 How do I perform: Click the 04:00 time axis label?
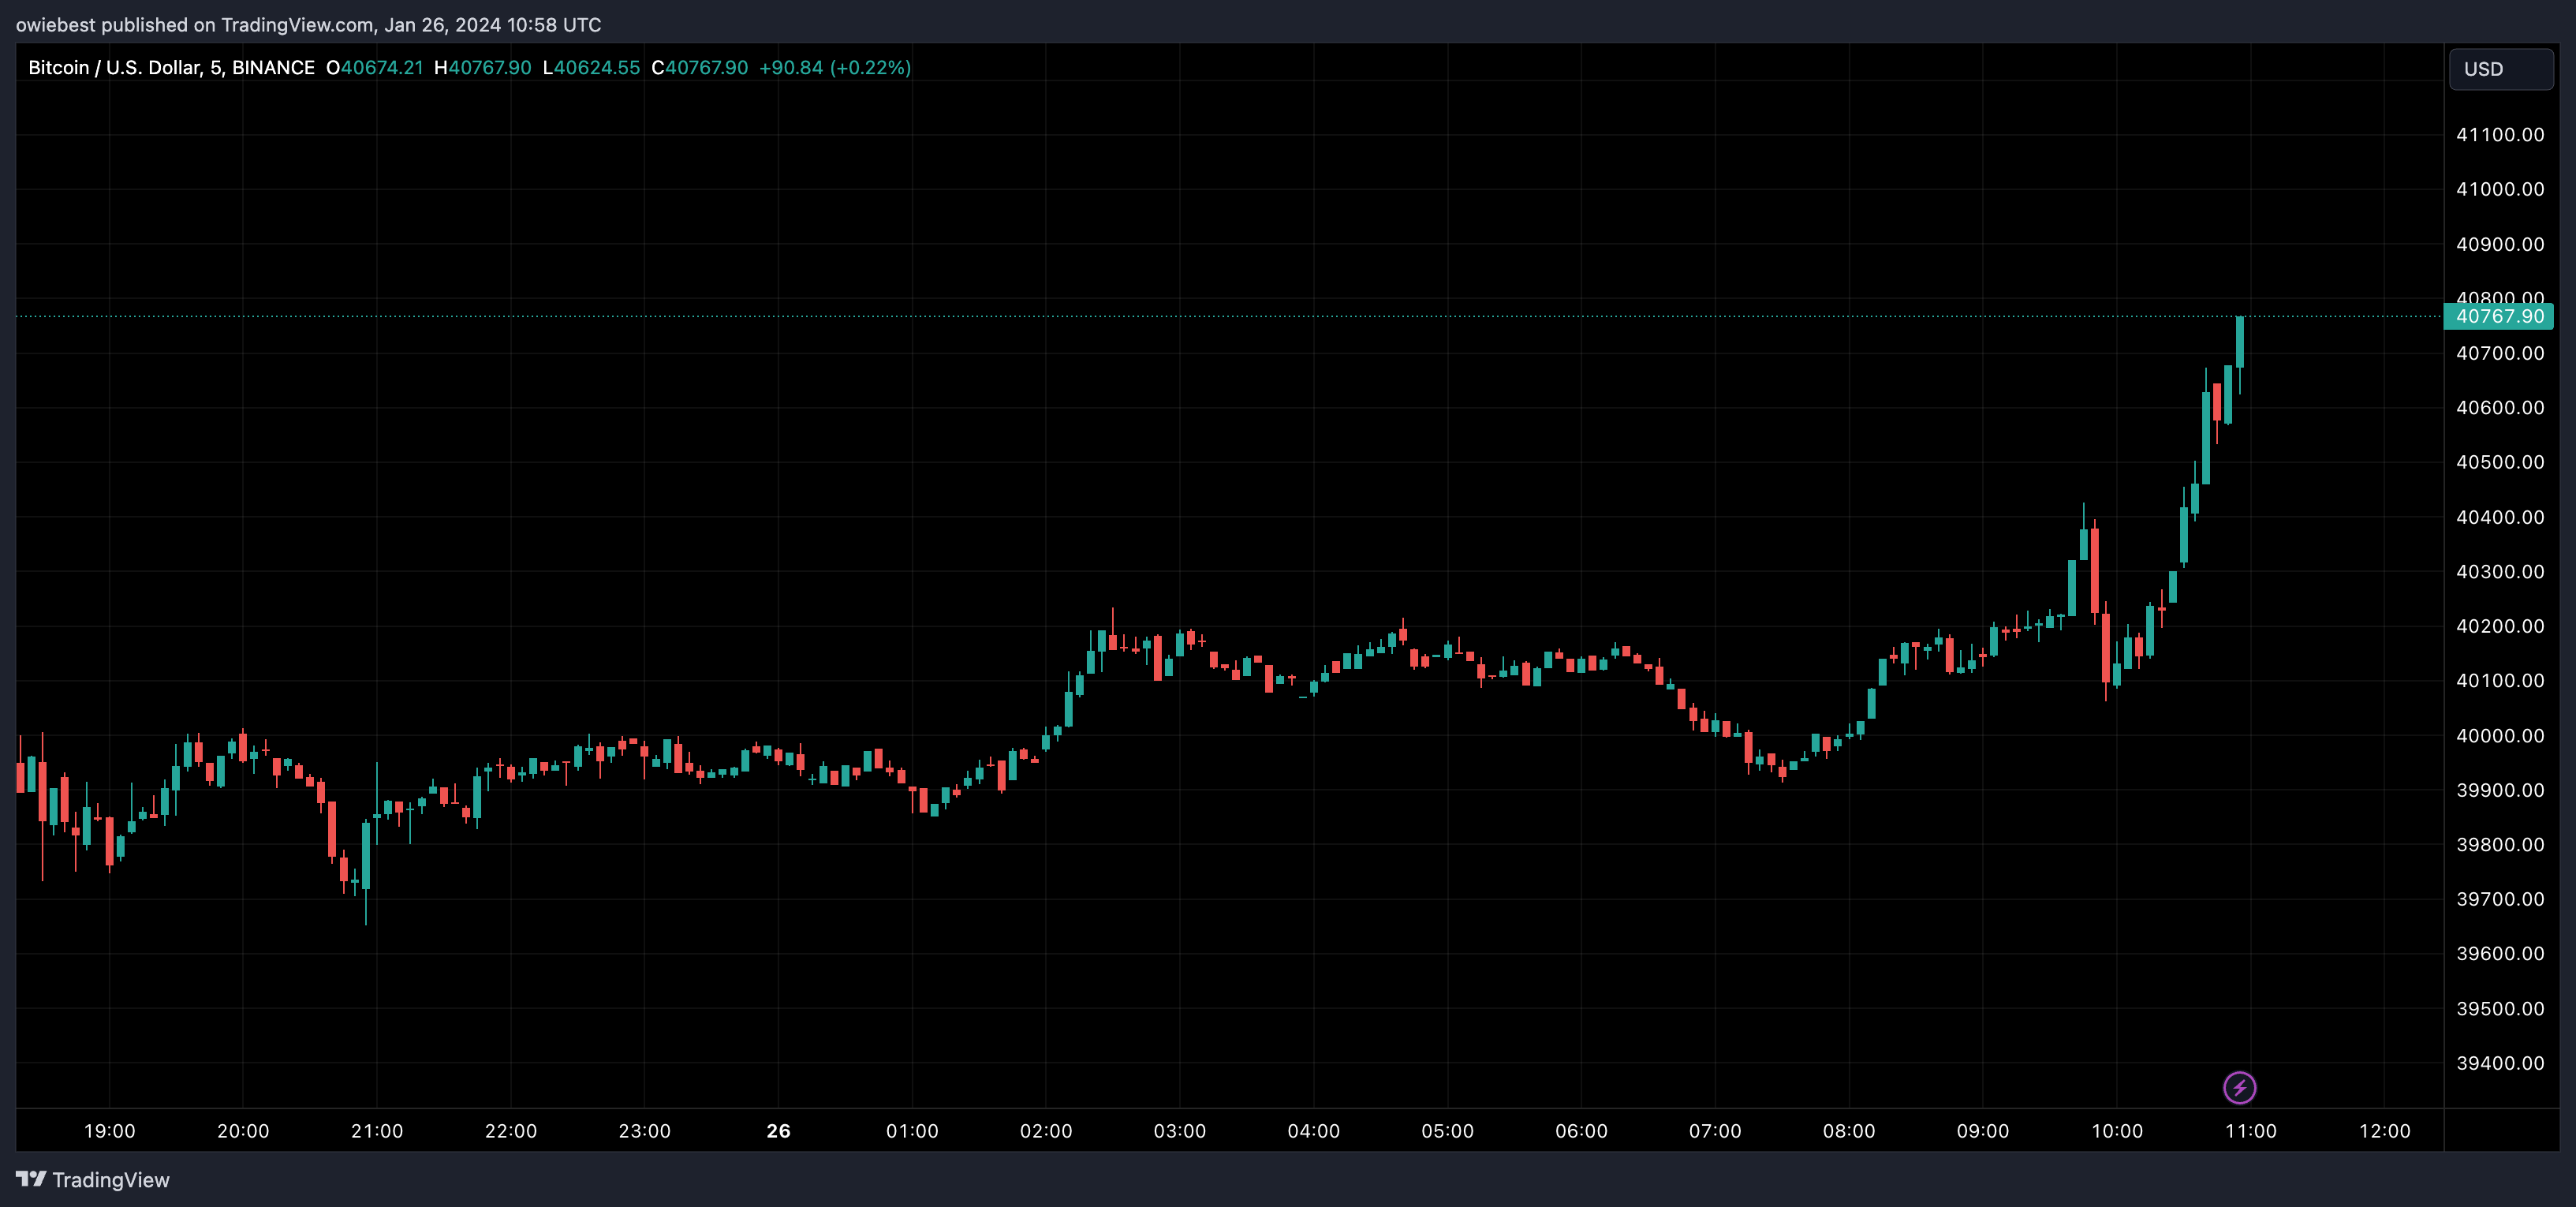[x=1314, y=1131]
